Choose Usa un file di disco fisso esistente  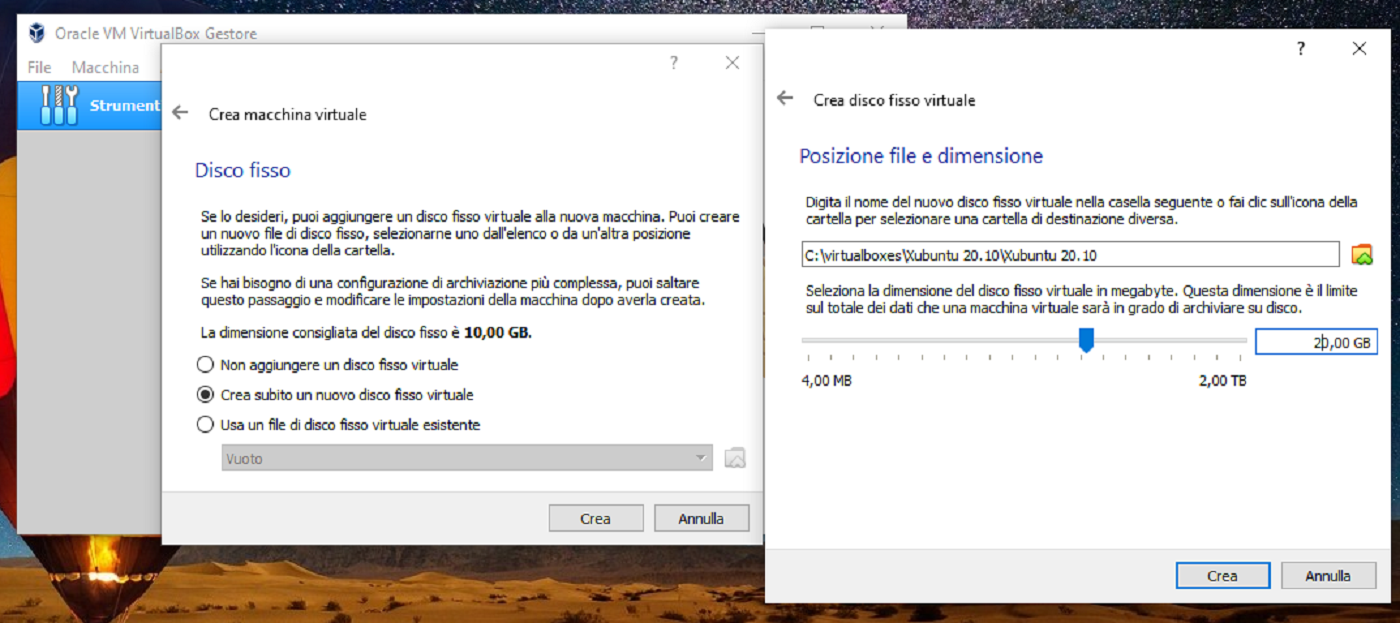204,424
